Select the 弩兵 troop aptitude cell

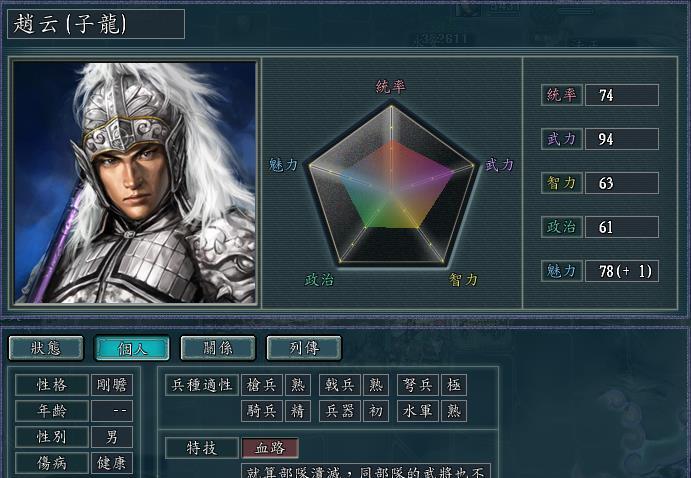pos(417,385)
